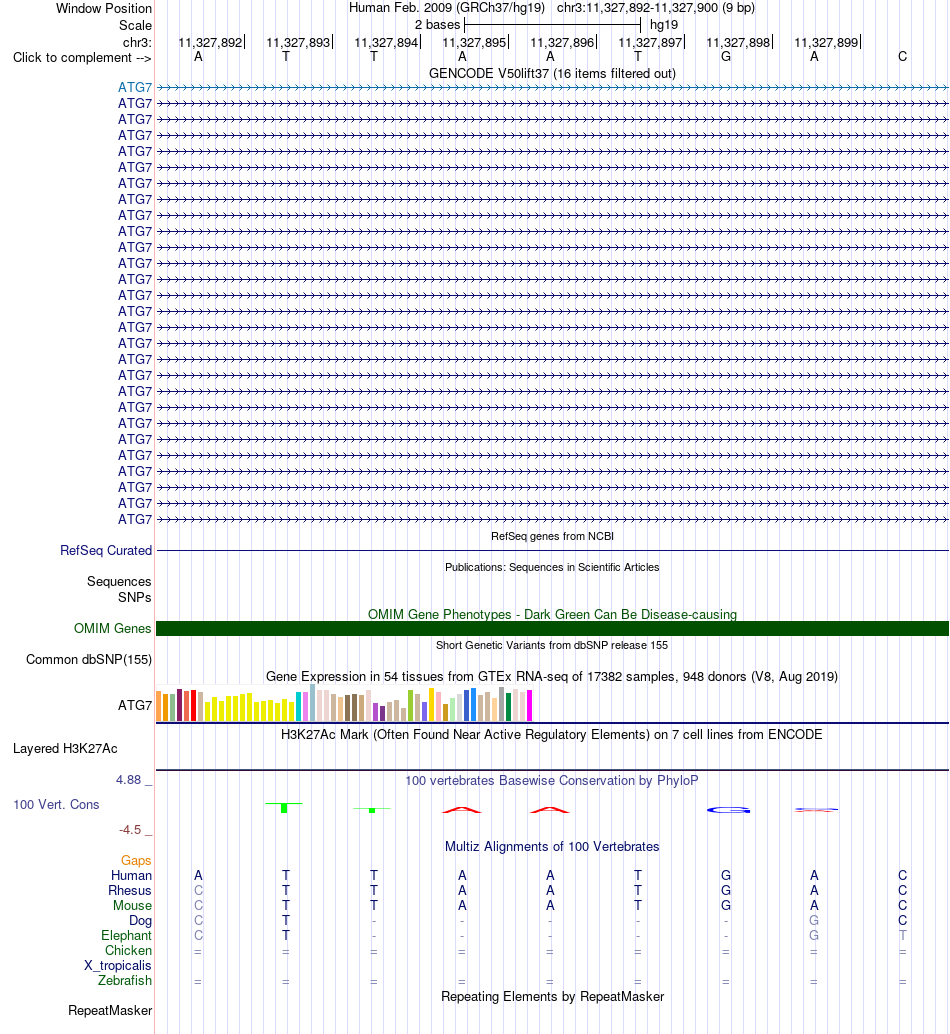Open the 'Repeating Elements by RepeatMasker' title
Image resolution: width=950 pixels, height=1034 pixels.
(x=552, y=996)
